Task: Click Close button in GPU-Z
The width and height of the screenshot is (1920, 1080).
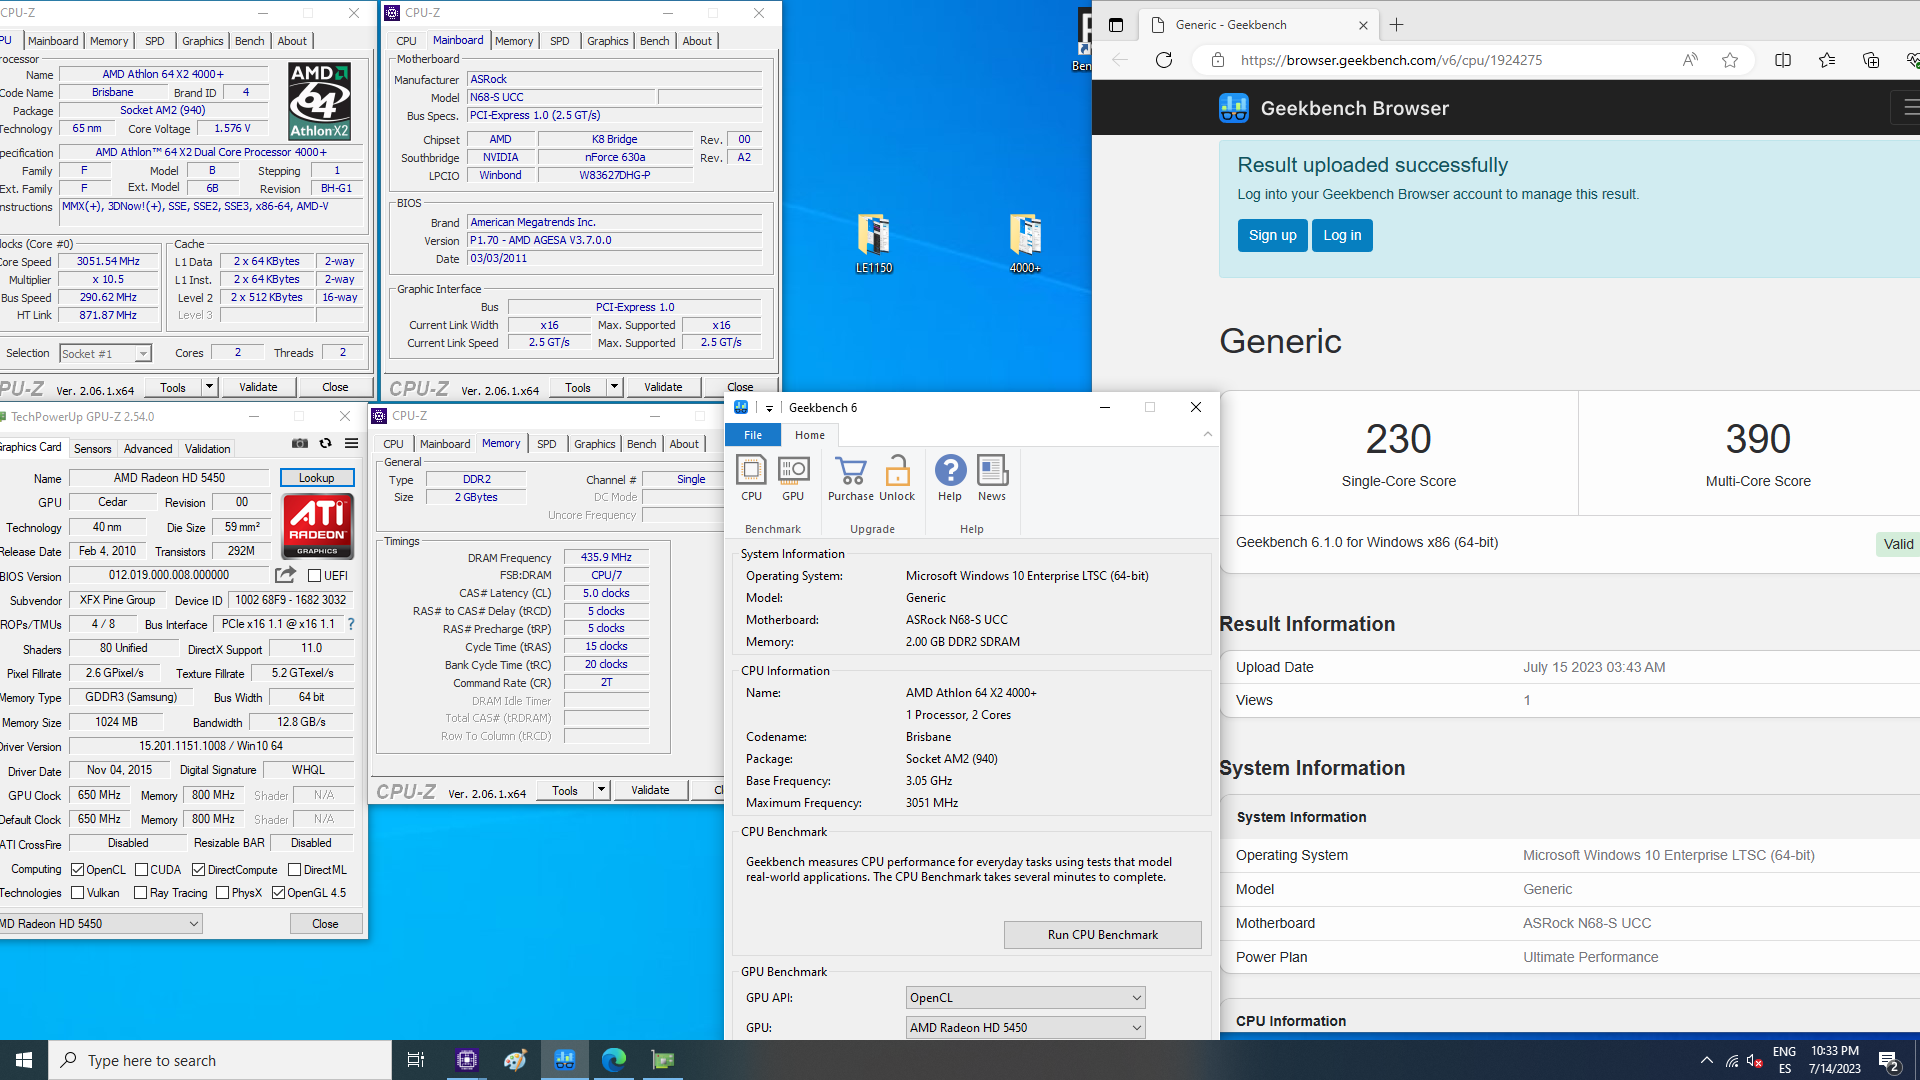Action: [x=325, y=924]
